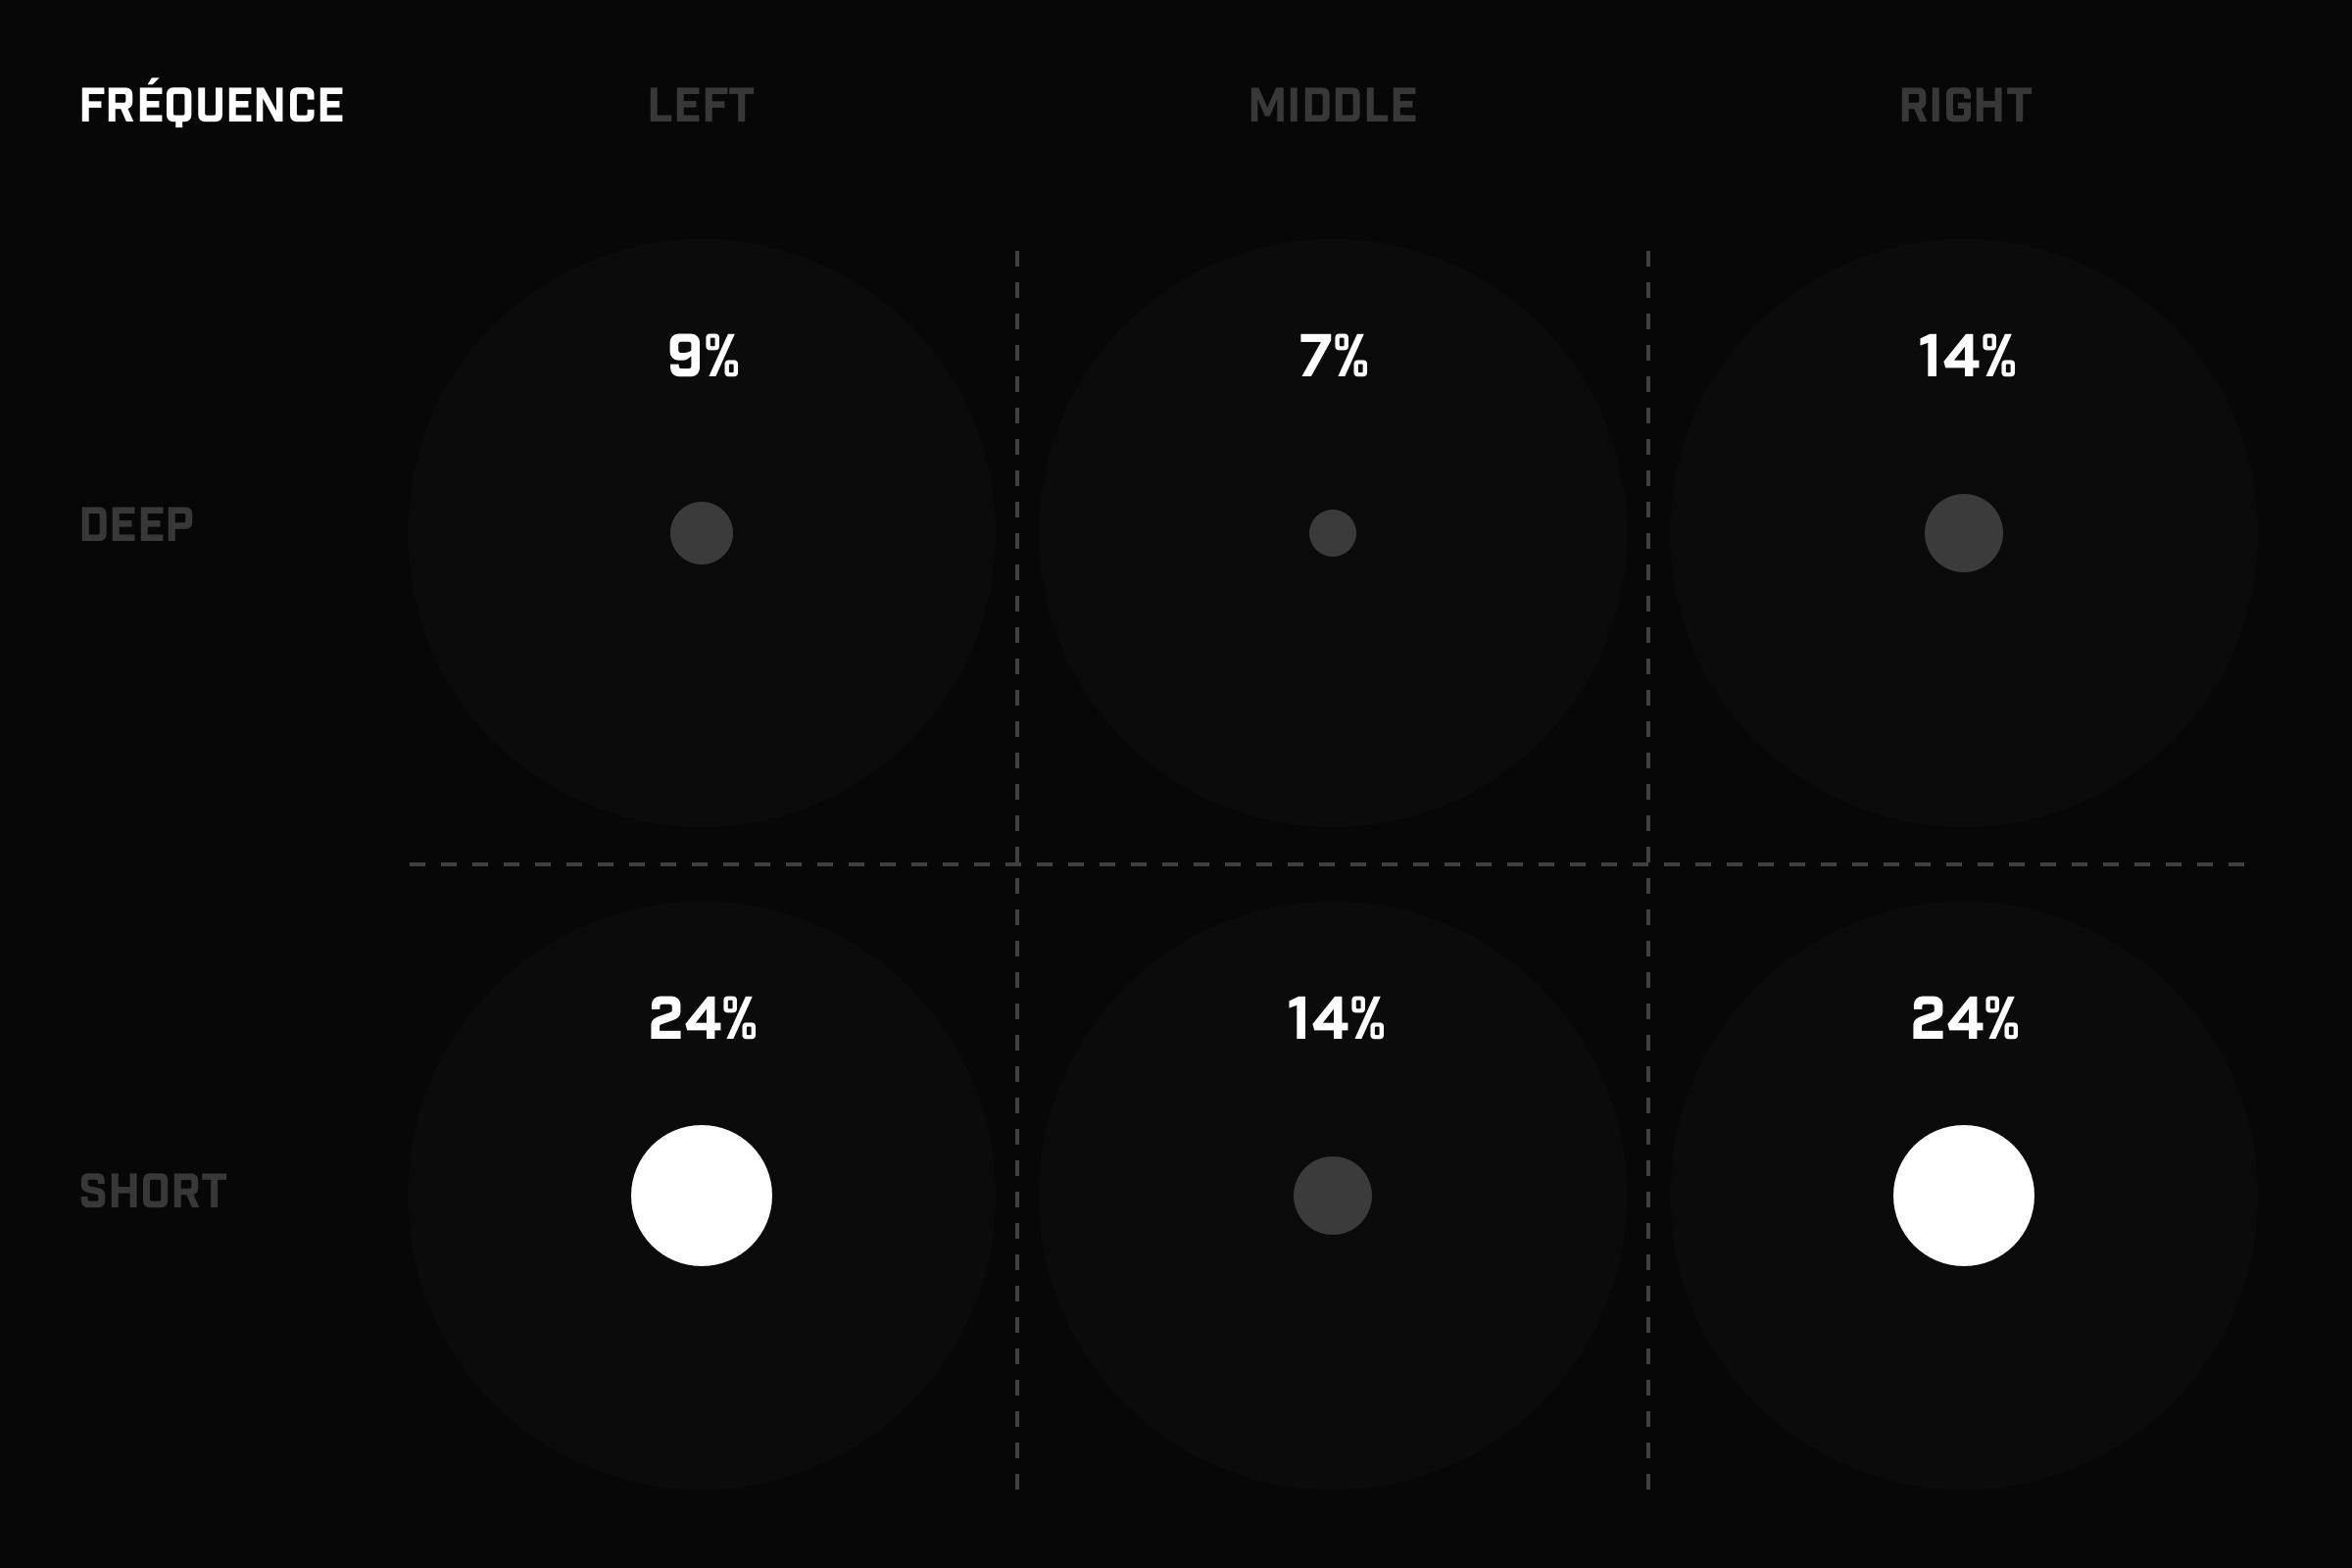
Task: Select the 24% value in short right
Action: (1965, 1019)
